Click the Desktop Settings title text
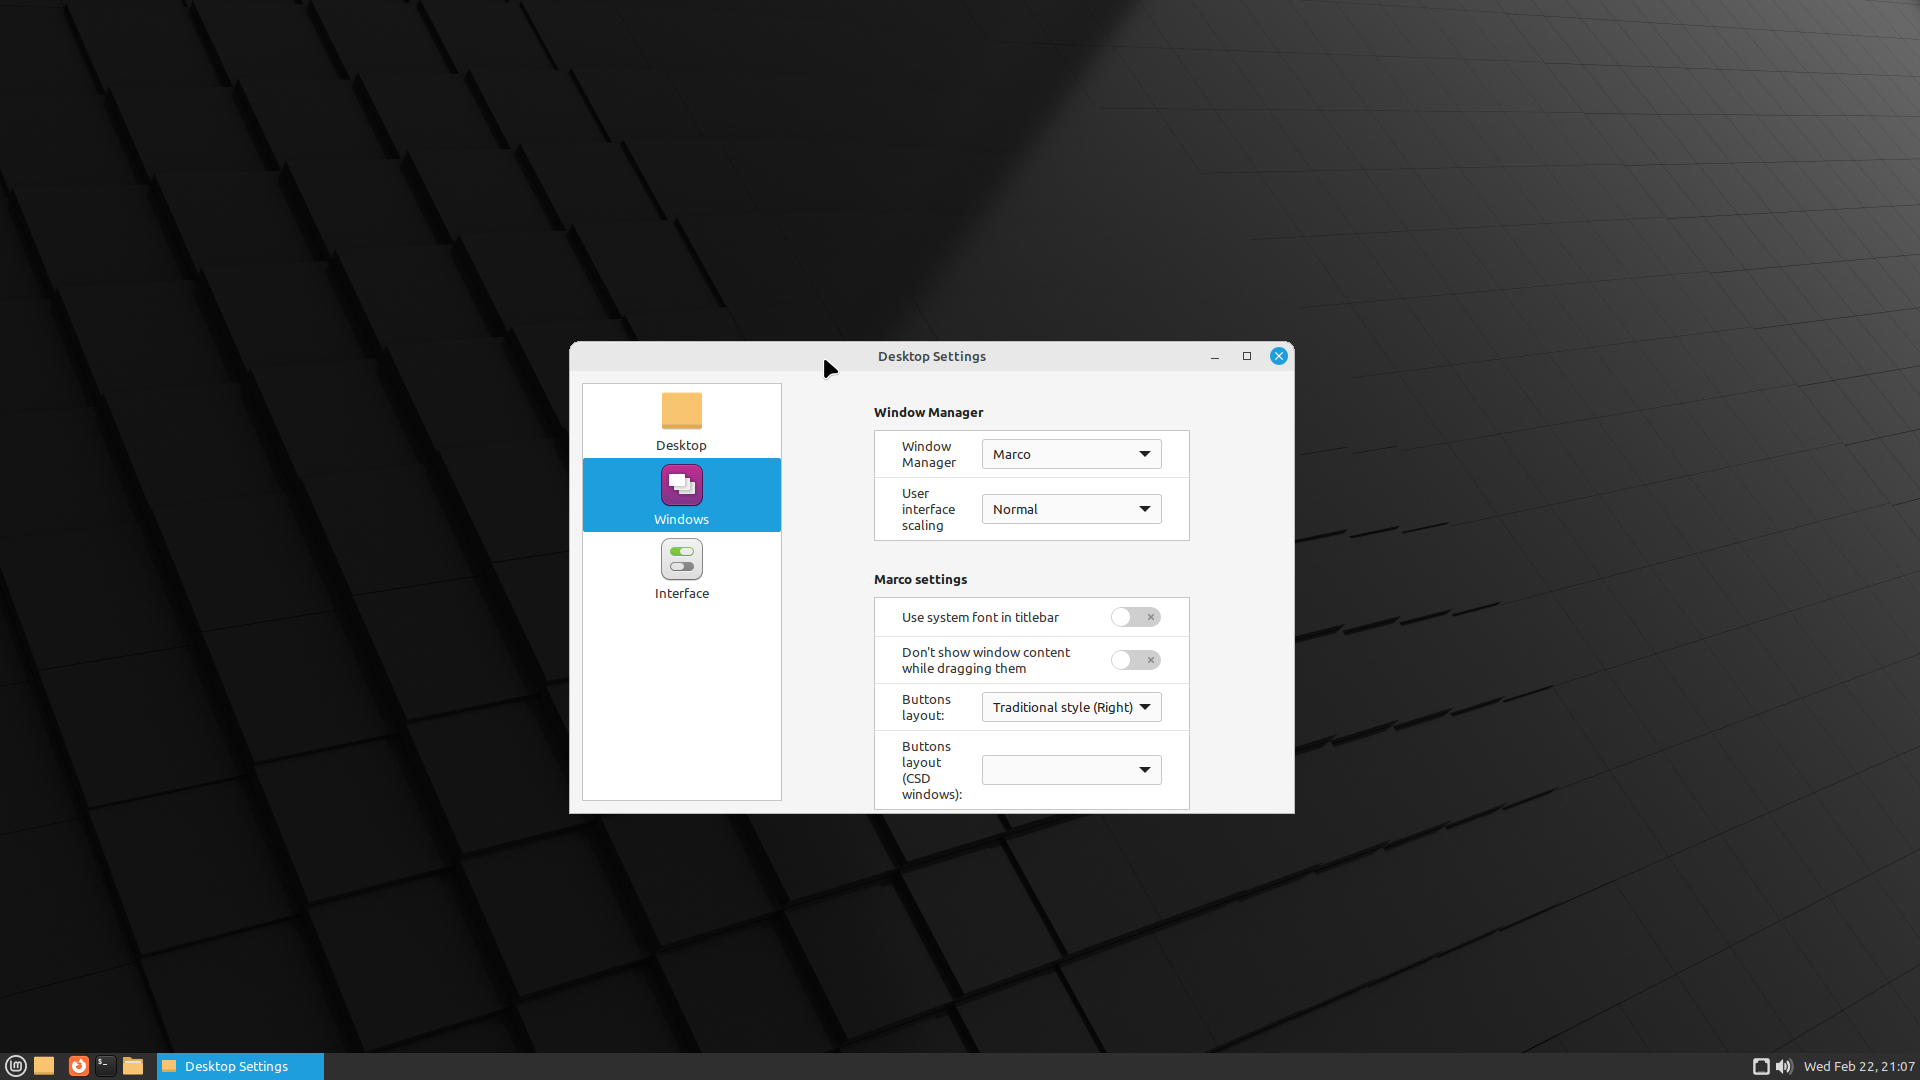This screenshot has height=1080, width=1920. pos(932,356)
